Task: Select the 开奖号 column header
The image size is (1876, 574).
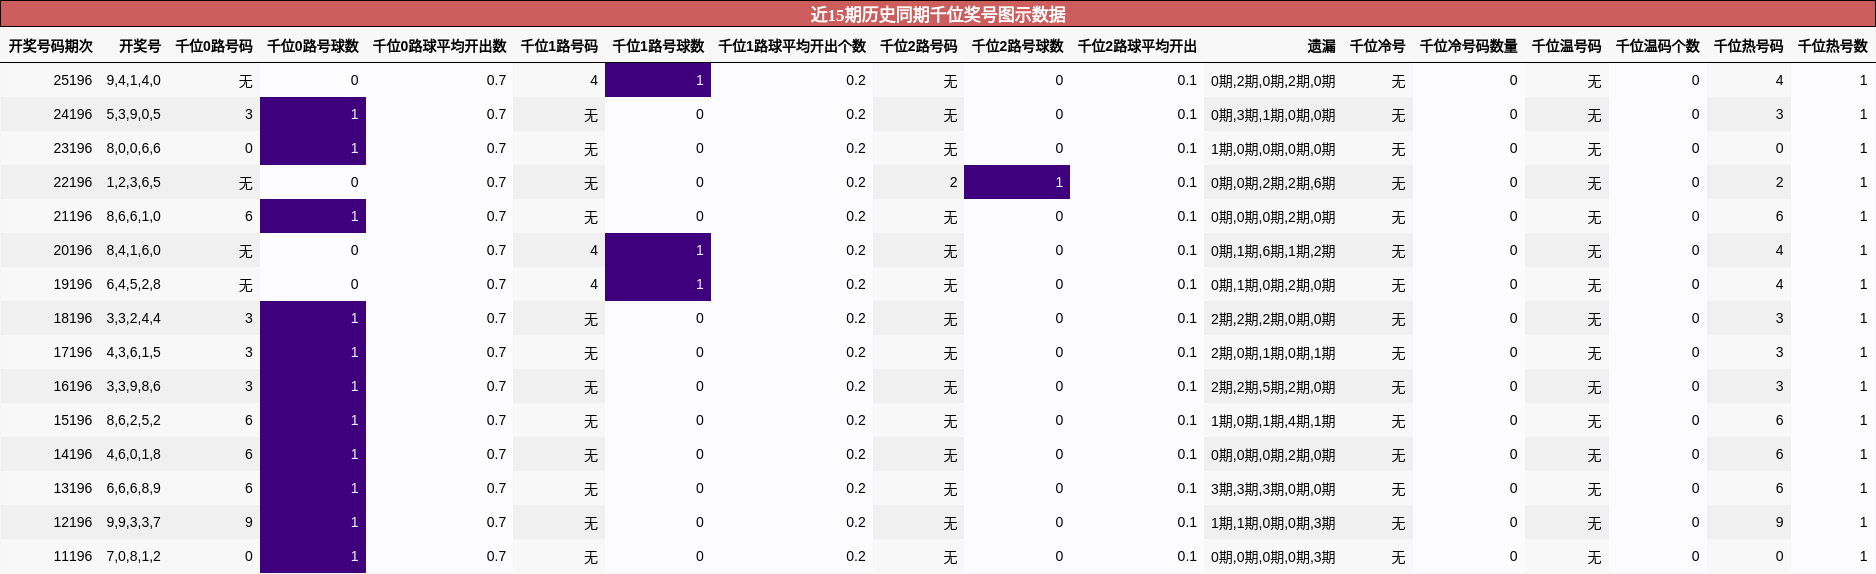Action: (139, 46)
